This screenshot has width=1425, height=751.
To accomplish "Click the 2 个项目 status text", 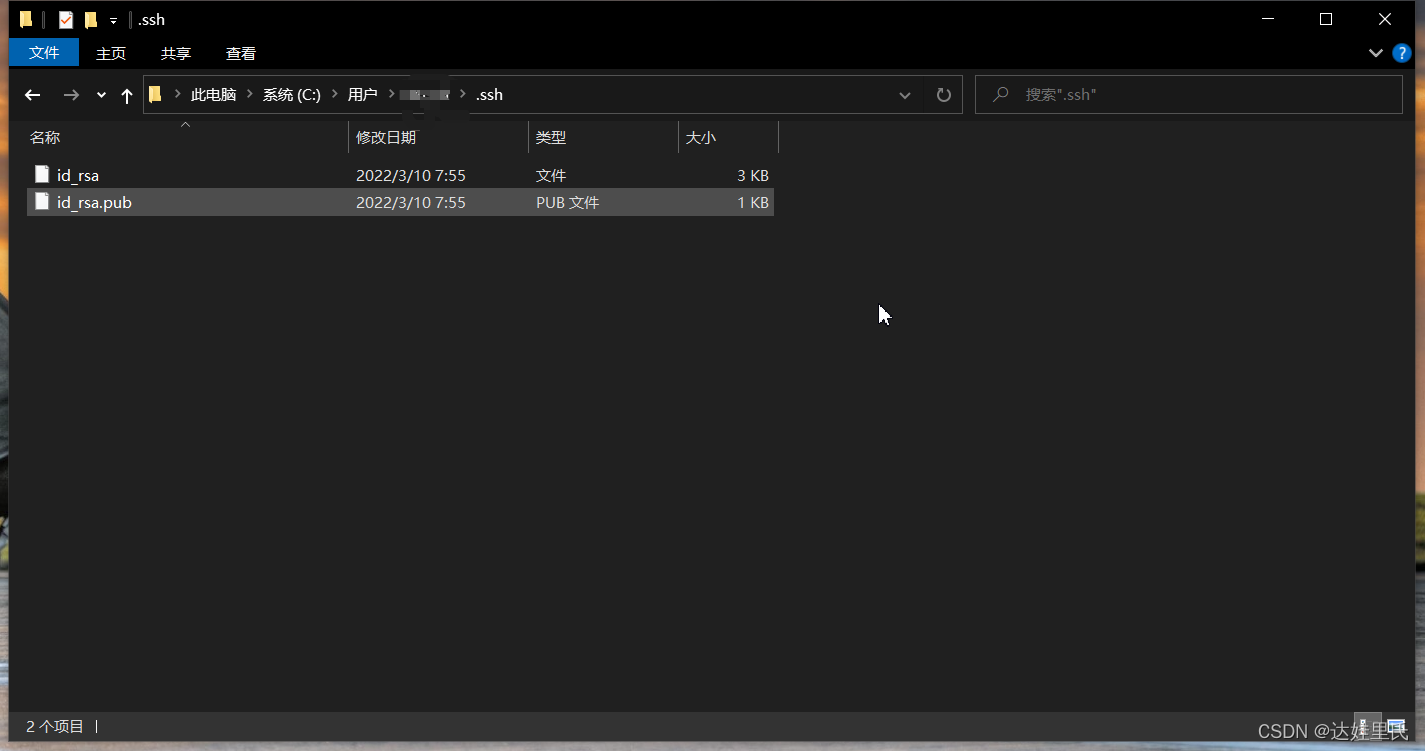I will (x=55, y=727).
